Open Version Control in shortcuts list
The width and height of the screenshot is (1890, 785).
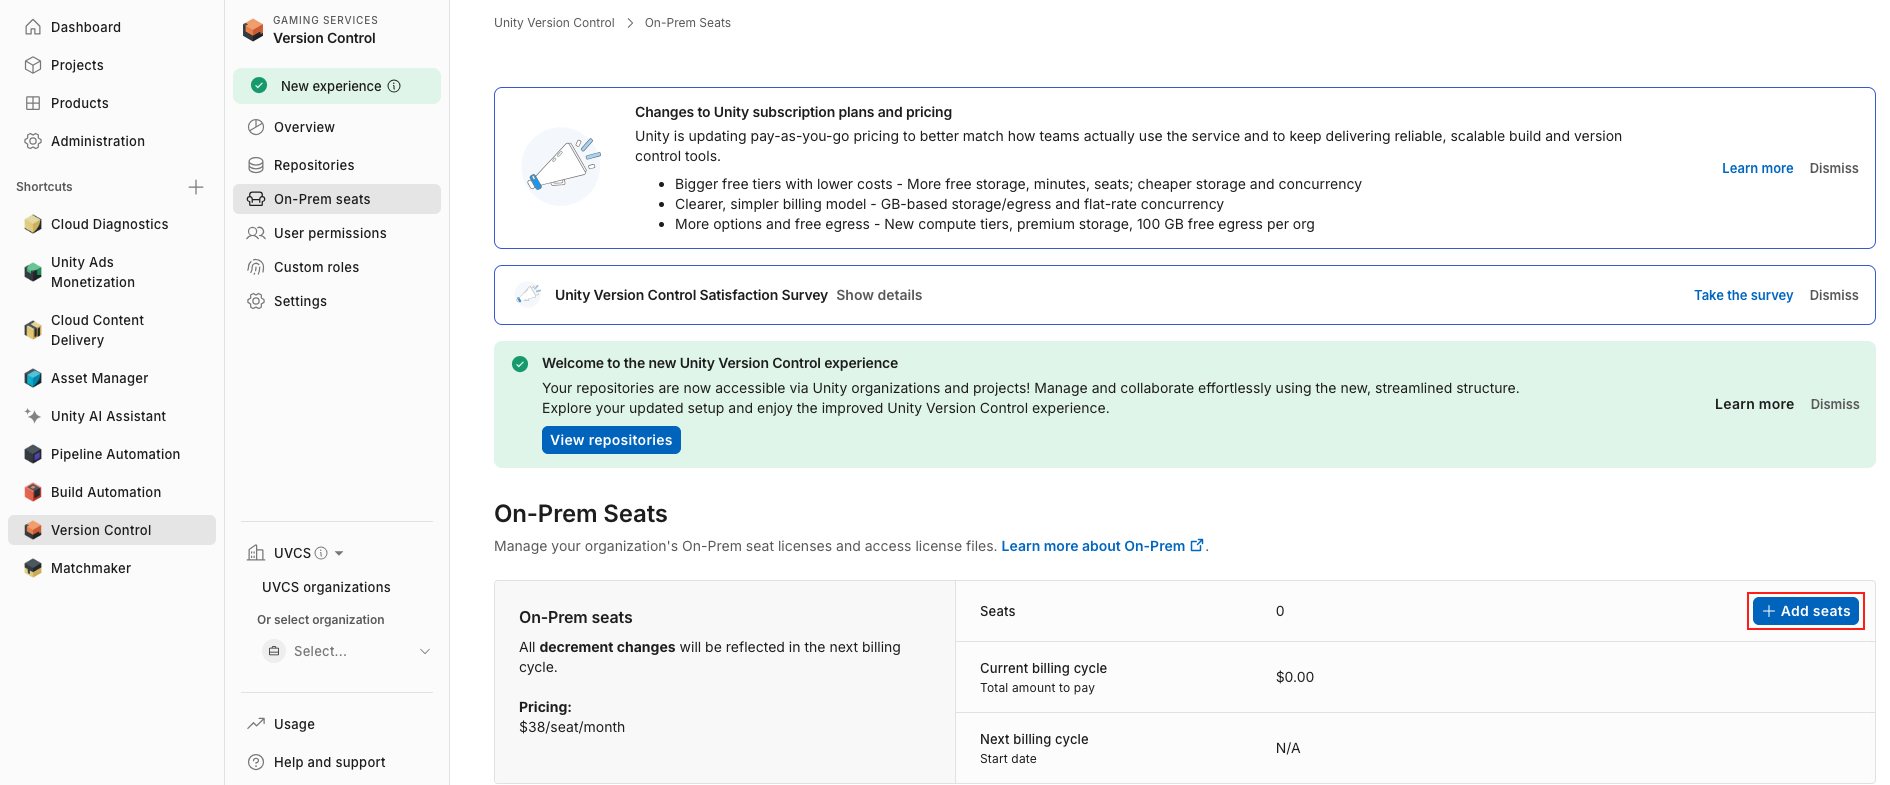[112, 530]
